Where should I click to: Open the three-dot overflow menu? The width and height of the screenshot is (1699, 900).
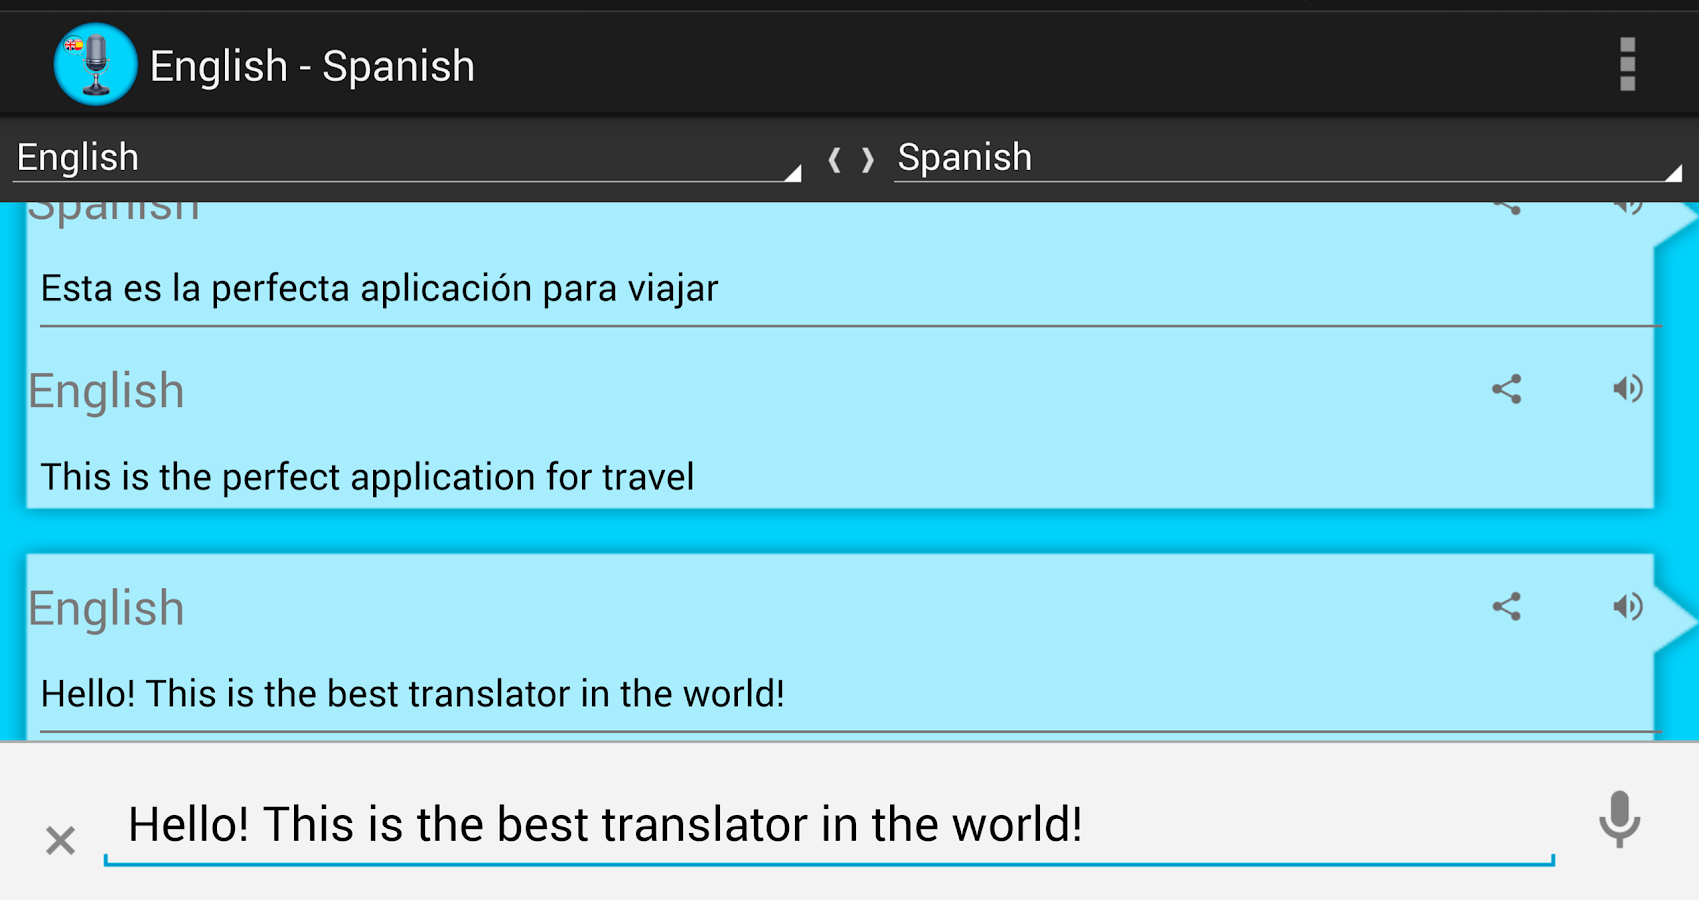click(1627, 65)
